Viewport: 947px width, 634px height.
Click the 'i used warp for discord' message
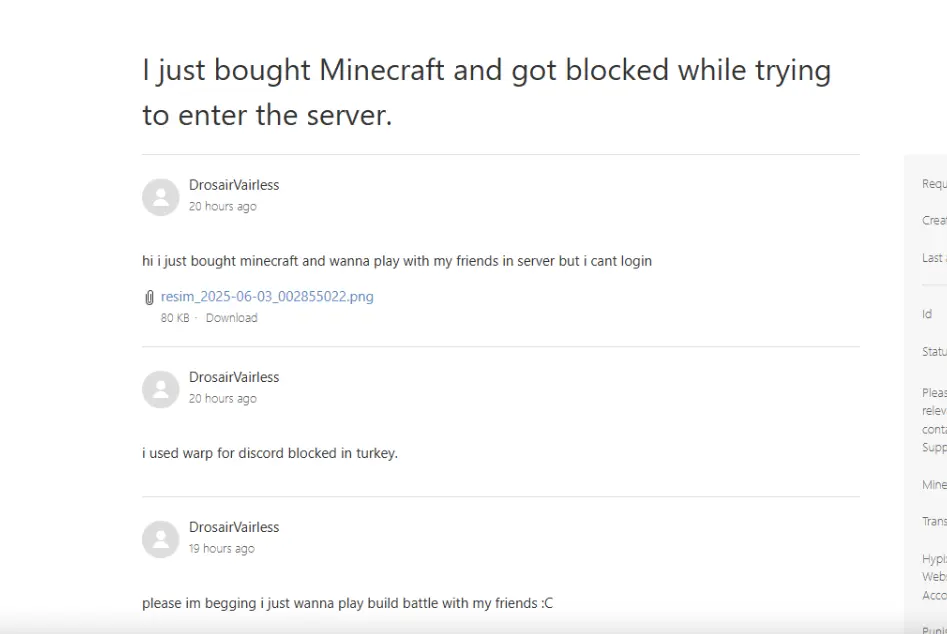tap(270, 453)
